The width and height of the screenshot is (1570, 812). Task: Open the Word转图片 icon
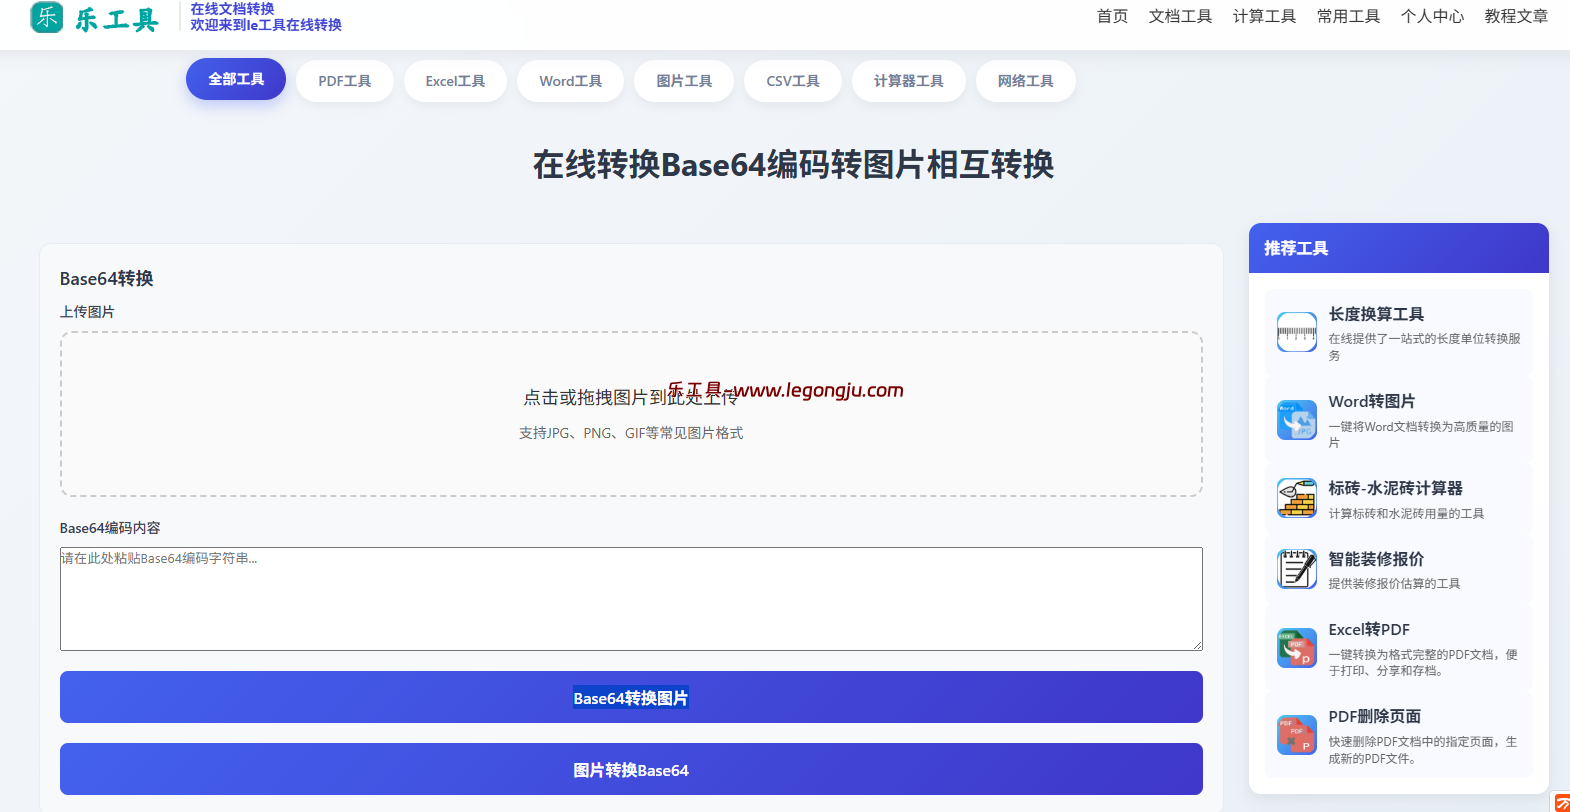(x=1296, y=420)
